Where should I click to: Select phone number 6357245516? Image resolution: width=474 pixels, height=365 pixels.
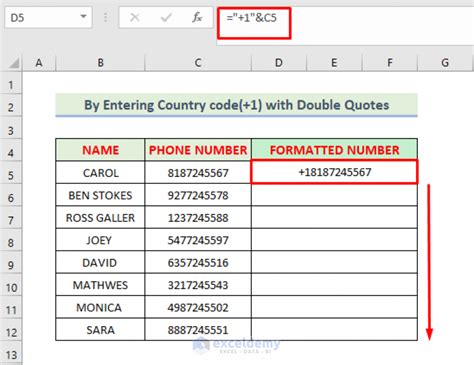click(x=198, y=262)
